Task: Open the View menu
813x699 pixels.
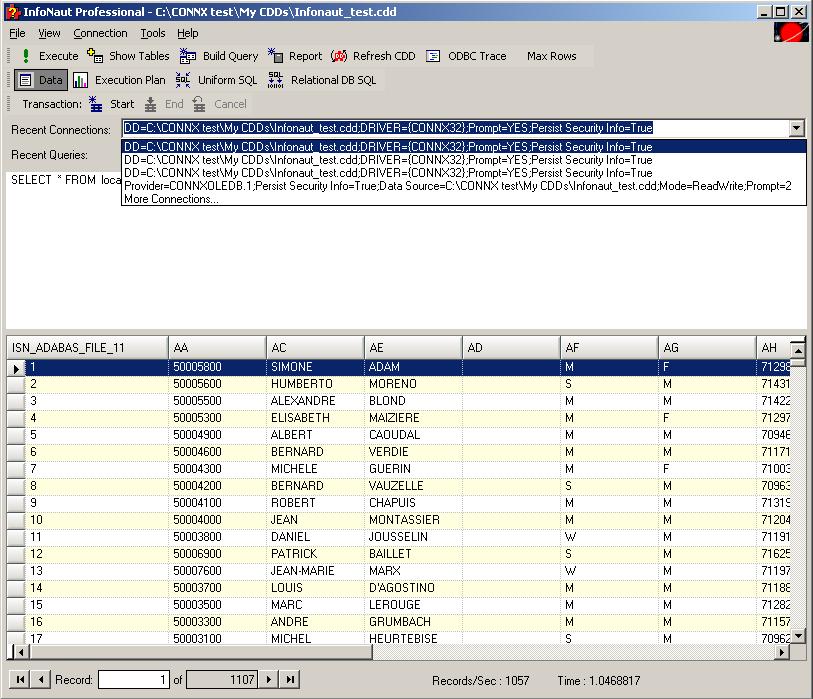Action: click(49, 33)
